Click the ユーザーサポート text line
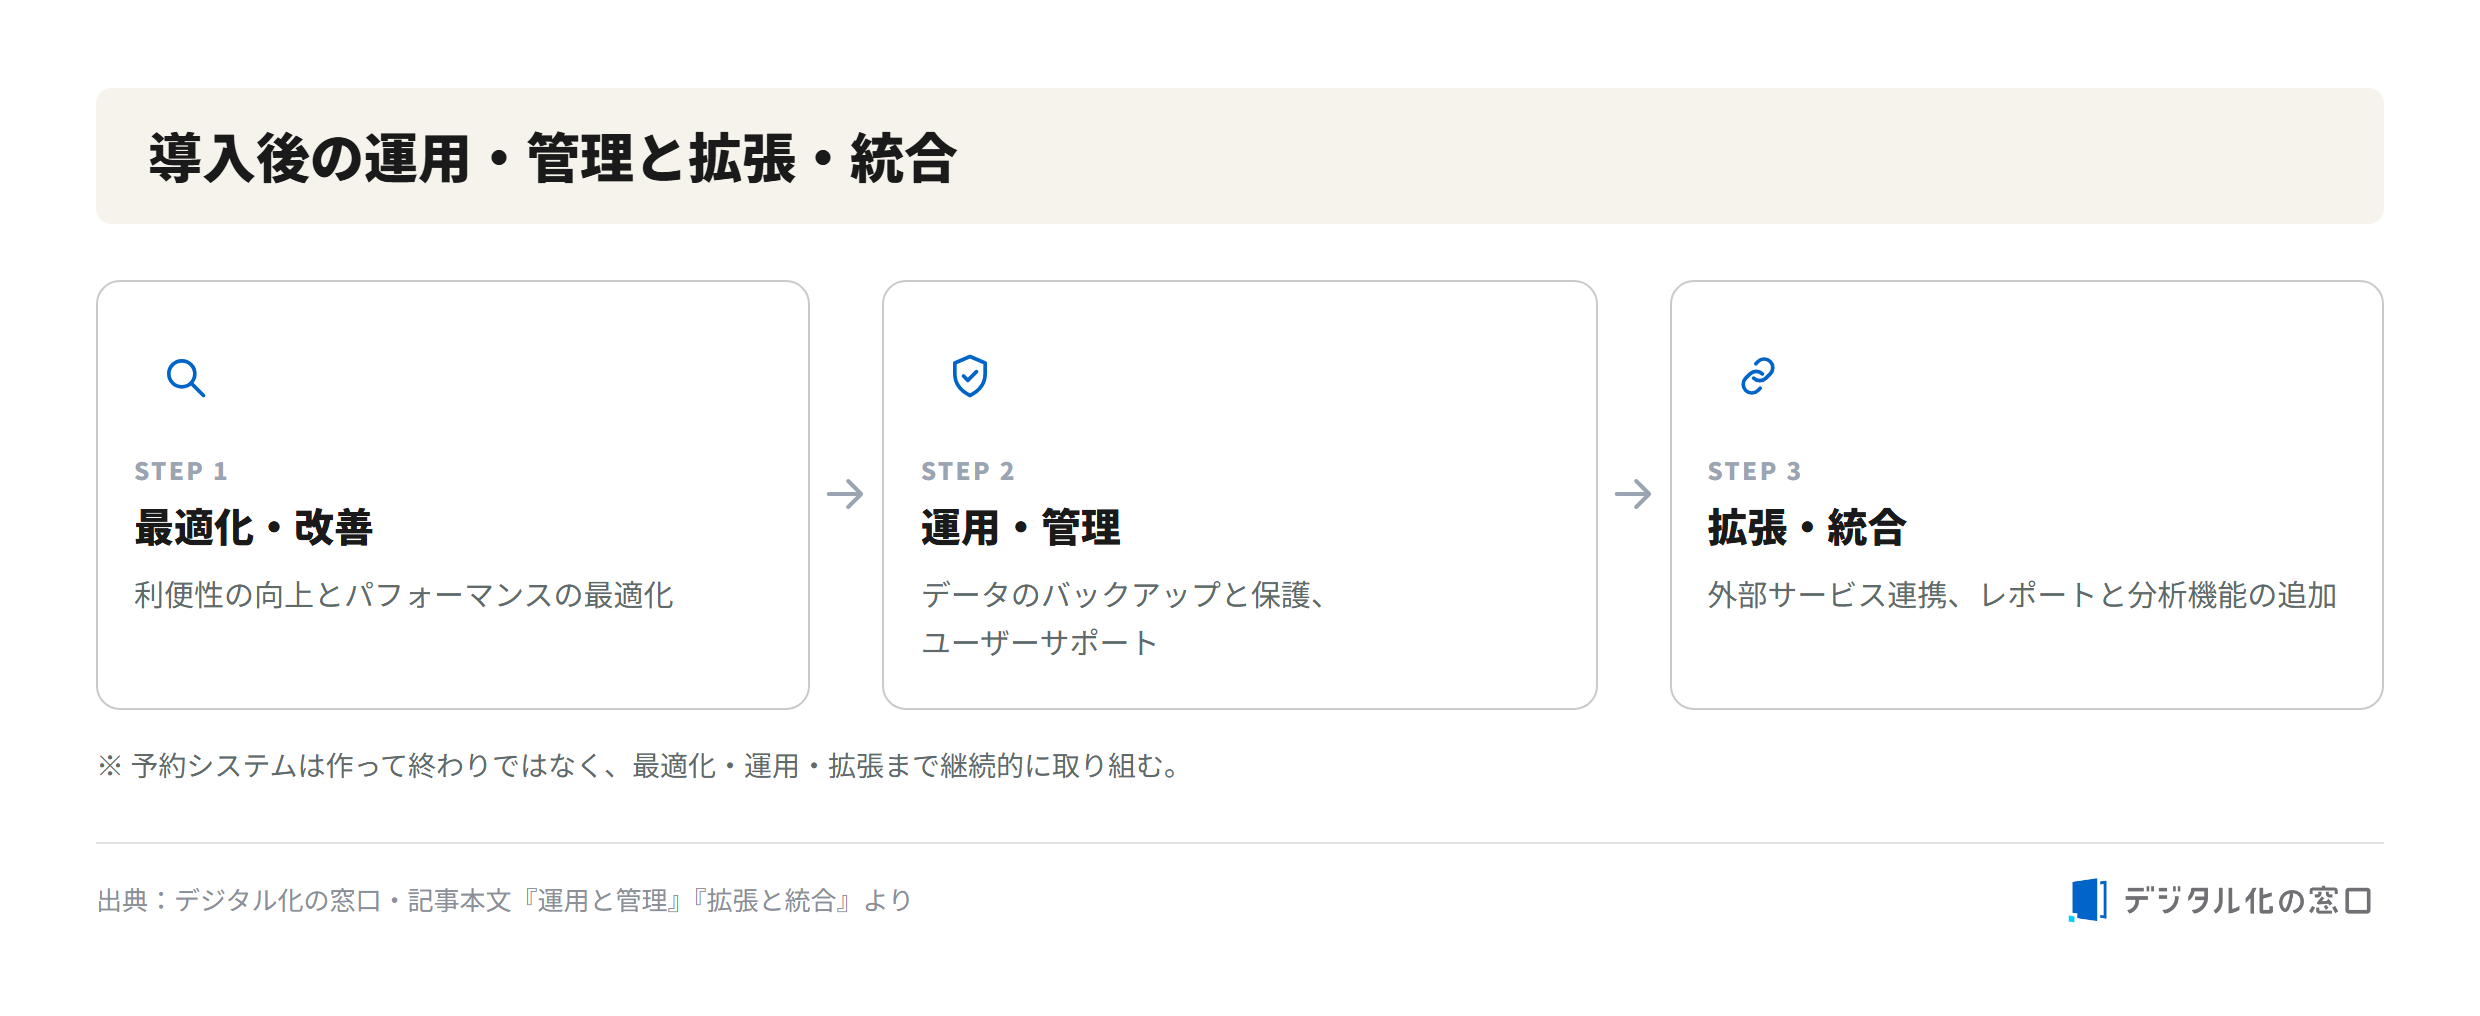Image resolution: width=2480 pixels, height=1016 pixels. click(1040, 642)
